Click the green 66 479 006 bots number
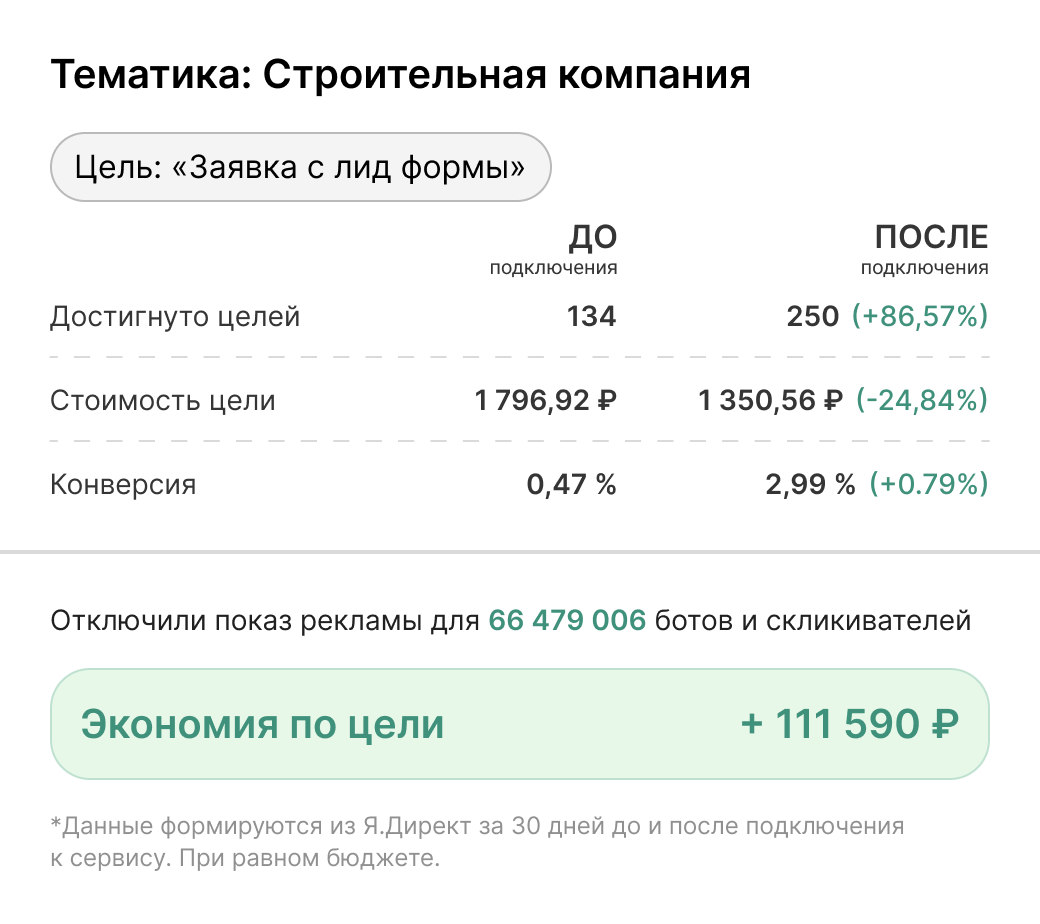 [567, 621]
